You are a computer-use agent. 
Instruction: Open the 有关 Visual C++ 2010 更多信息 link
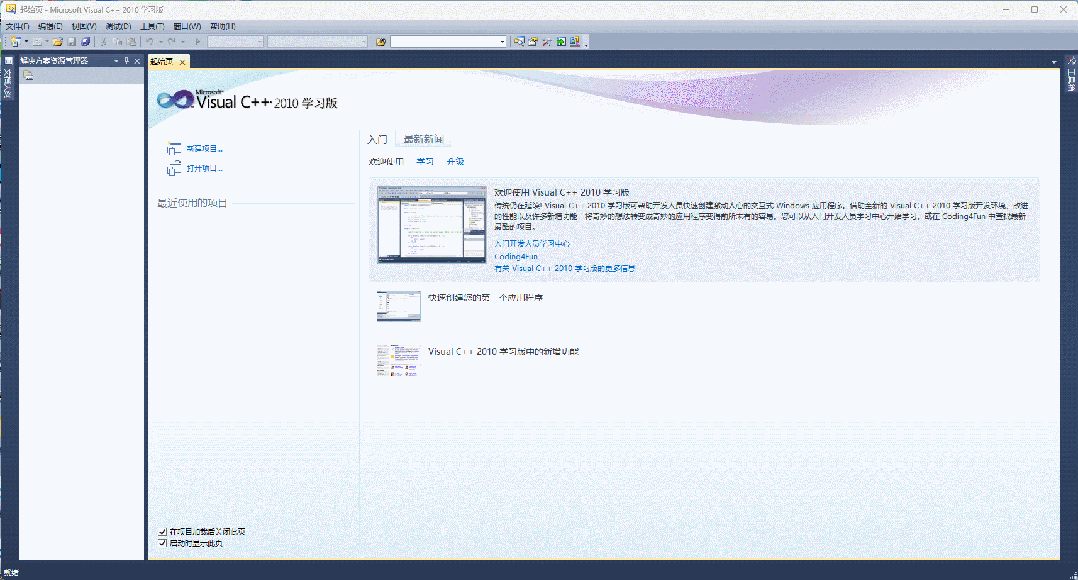(x=564, y=268)
